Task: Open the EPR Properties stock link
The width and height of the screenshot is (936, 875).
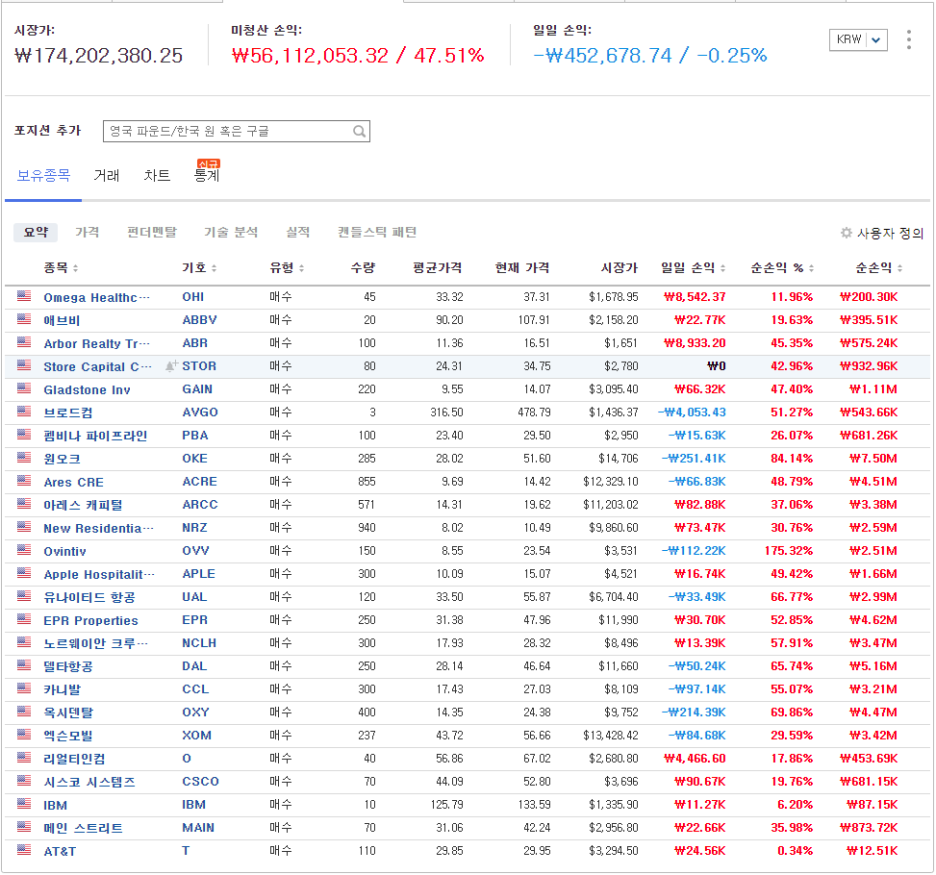Action: (91, 621)
